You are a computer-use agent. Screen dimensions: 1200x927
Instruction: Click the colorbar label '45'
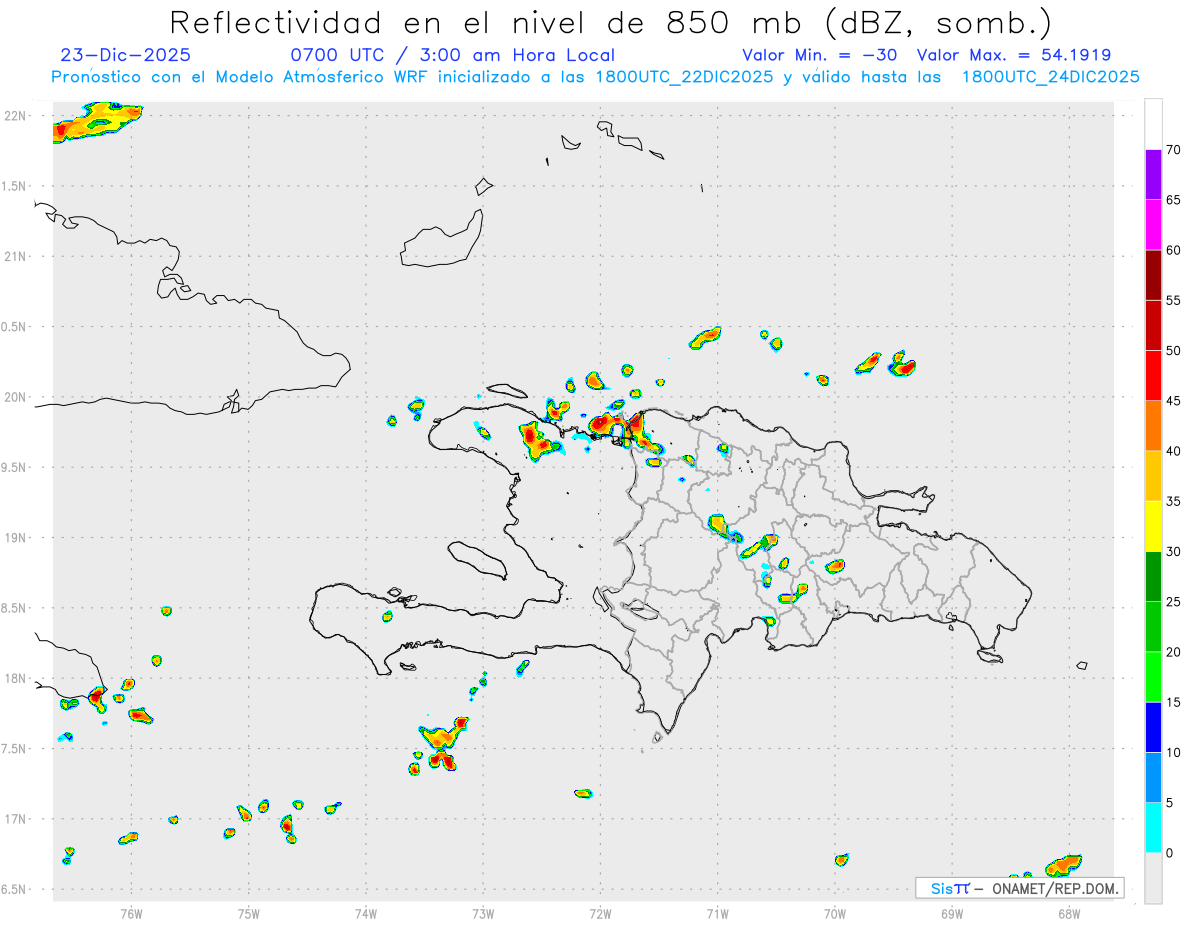[1173, 401]
